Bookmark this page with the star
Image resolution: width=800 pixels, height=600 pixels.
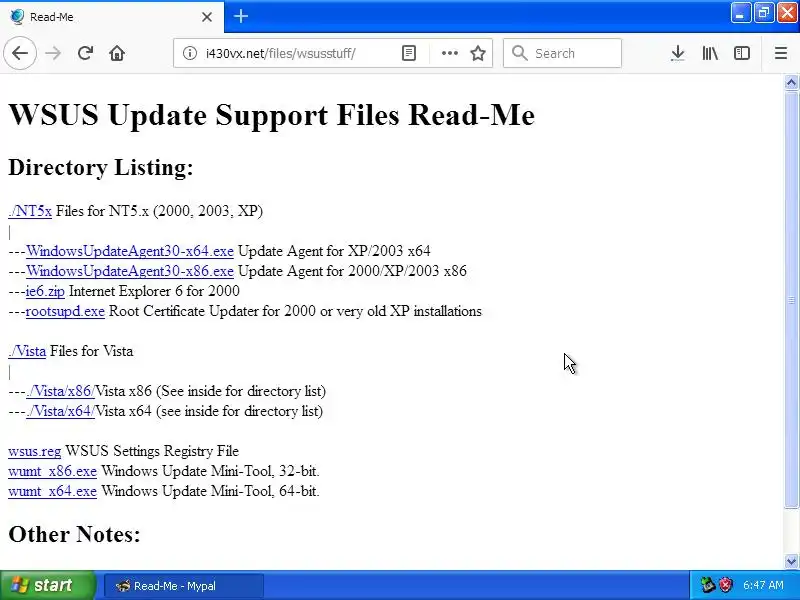point(478,53)
